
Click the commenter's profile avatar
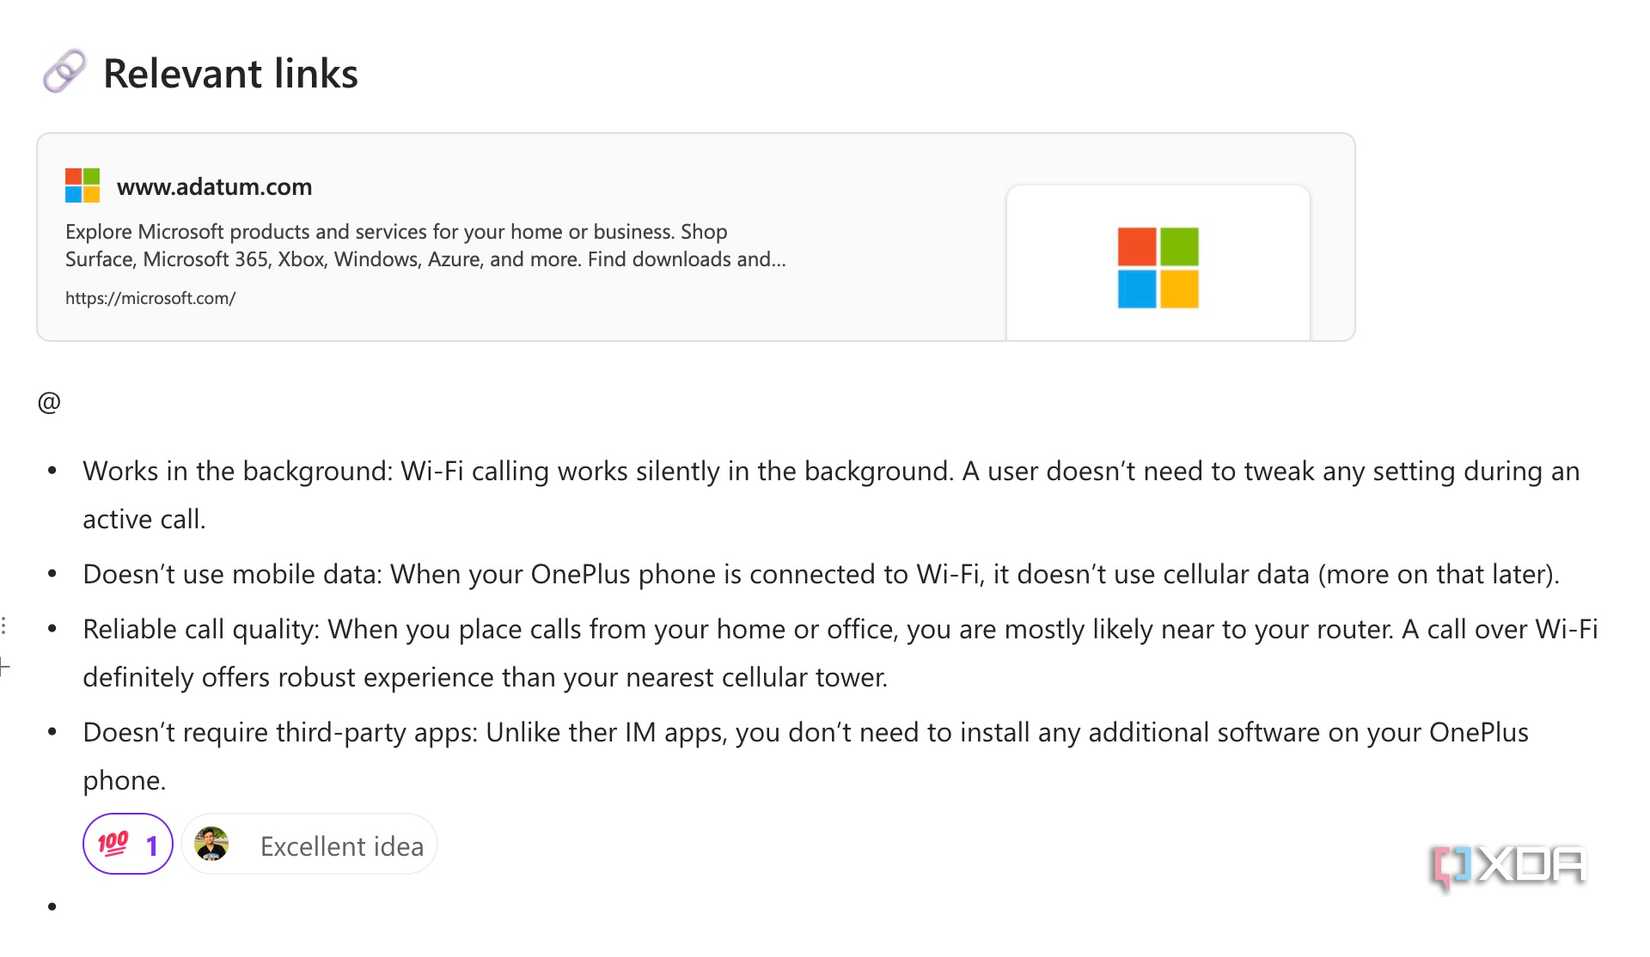click(211, 845)
